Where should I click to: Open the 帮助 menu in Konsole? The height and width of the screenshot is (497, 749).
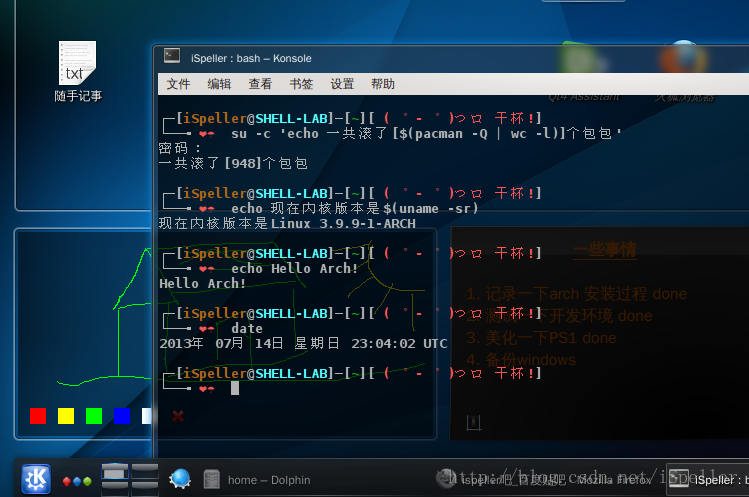(383, 84)
